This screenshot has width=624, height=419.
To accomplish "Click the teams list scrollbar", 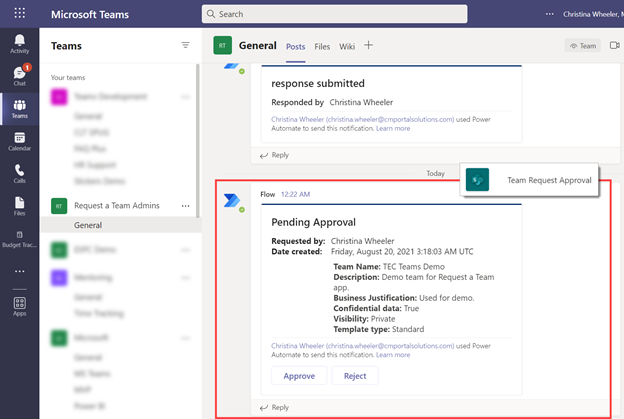I will (198, 140).
